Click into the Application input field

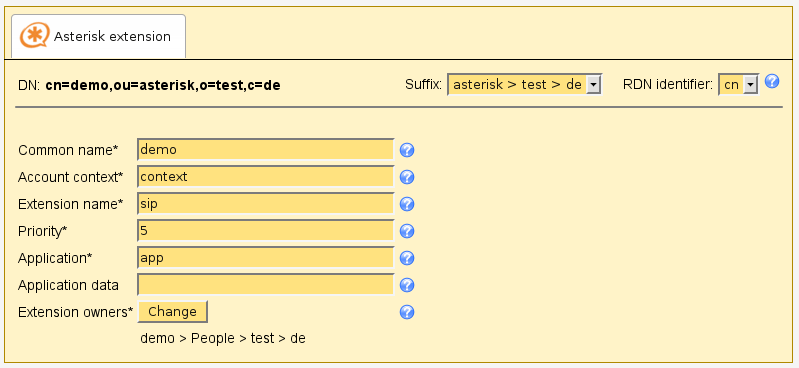pyautogui.click(x=265, y=257)
